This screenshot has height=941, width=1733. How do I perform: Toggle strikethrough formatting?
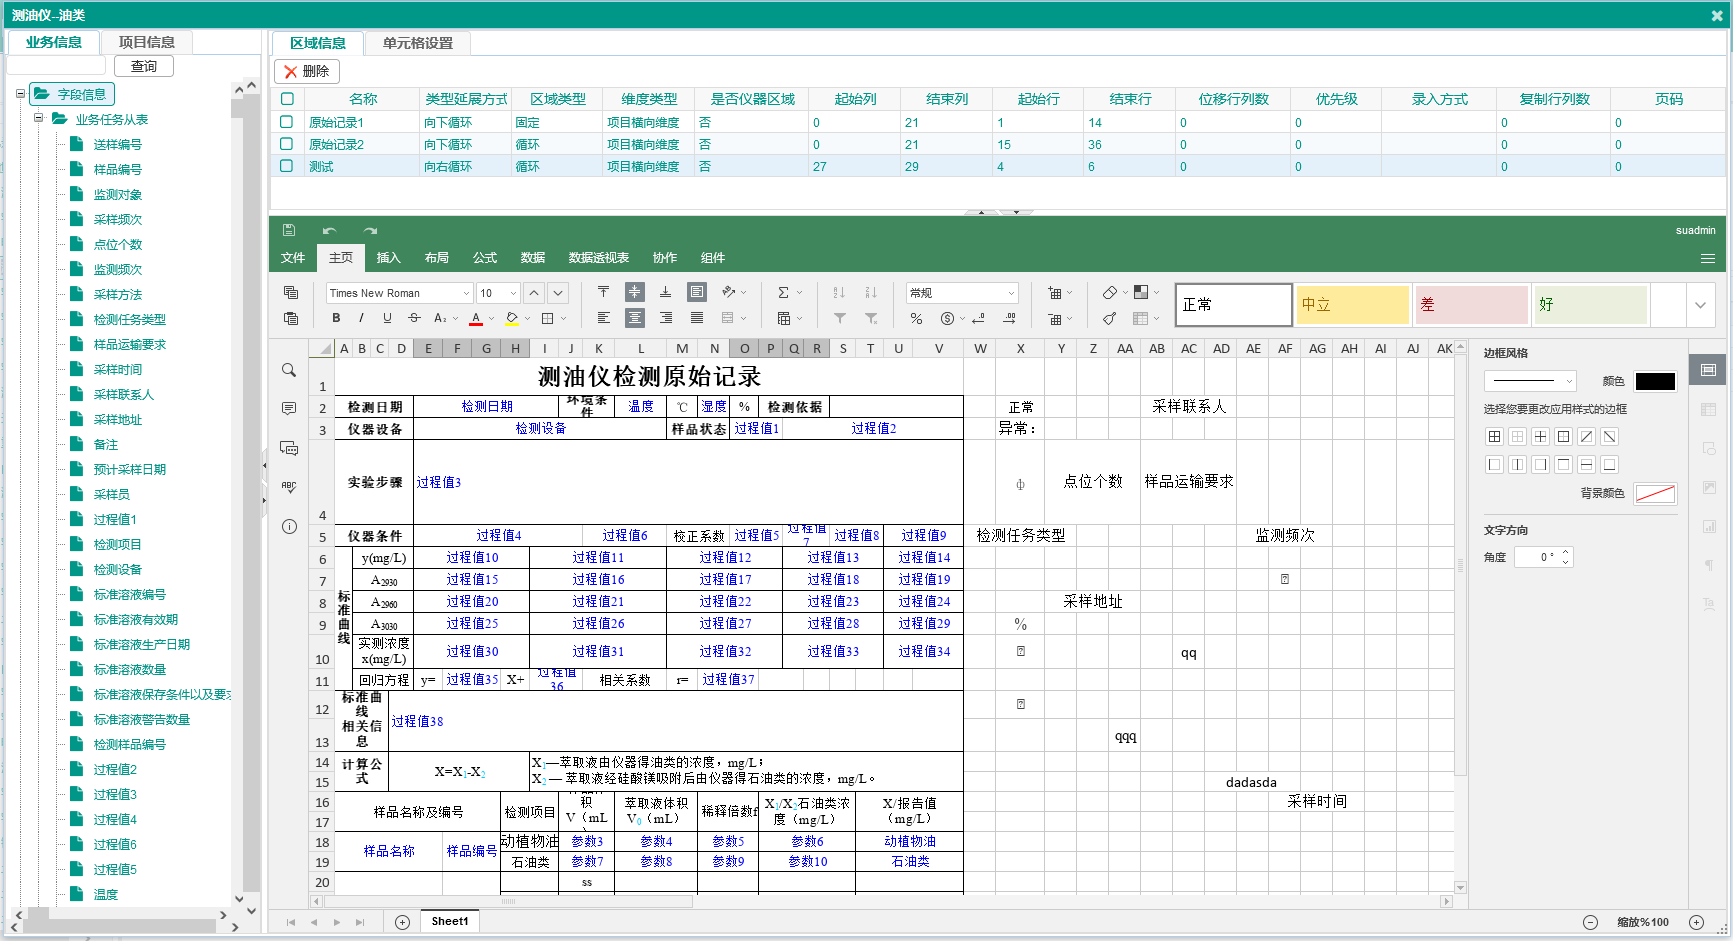point(414,318)
